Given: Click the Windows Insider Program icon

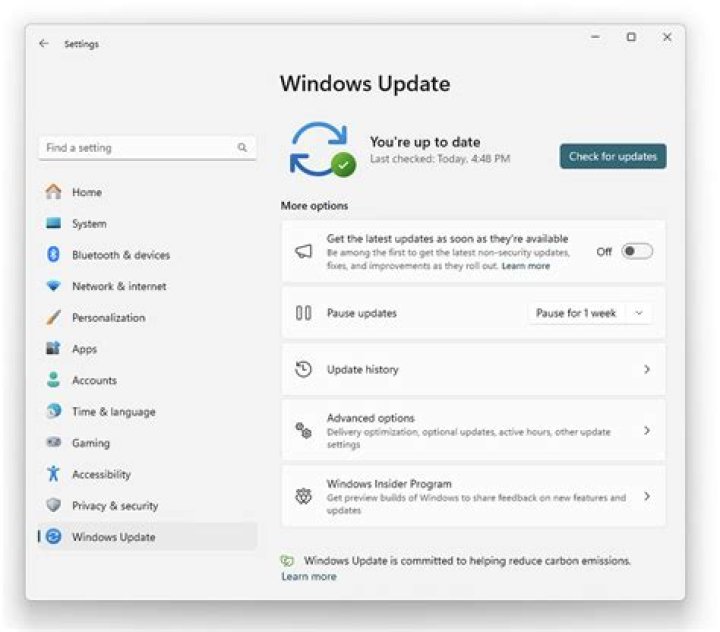Looking at the screenshot, I should (x=304, y=497).
